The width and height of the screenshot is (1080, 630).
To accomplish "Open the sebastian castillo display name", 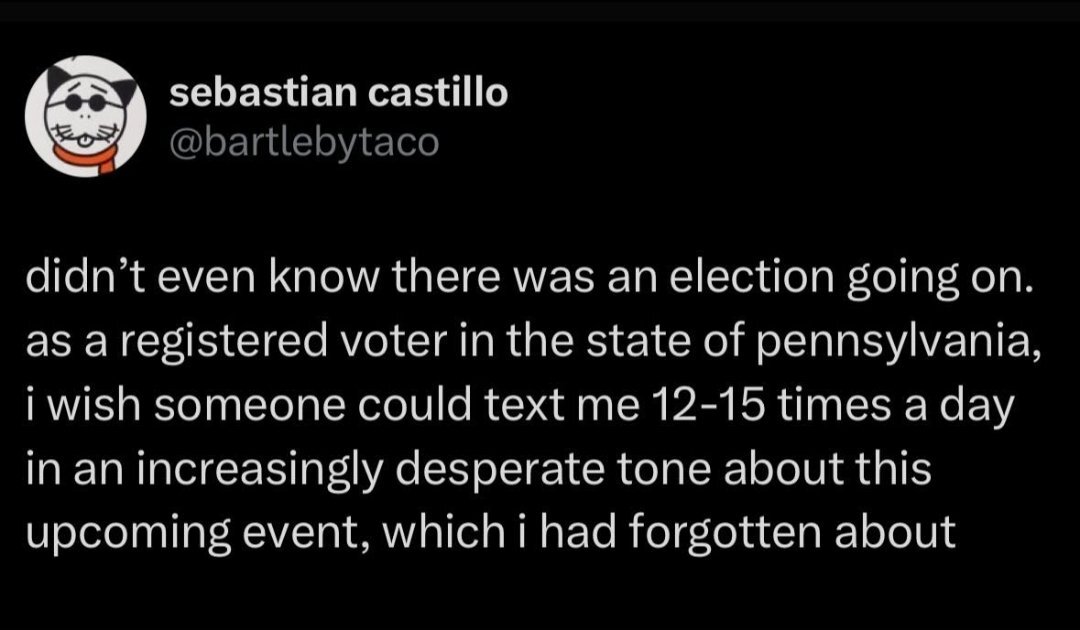I will tap(338, 95).
